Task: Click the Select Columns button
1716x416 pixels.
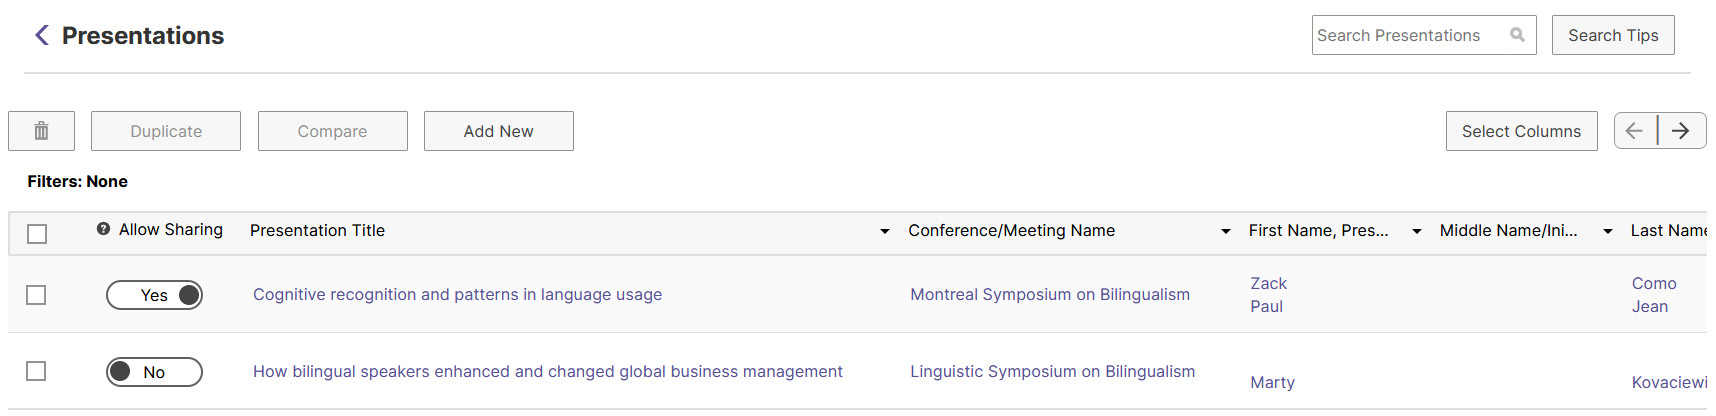Action: (x=1521, y=131)
